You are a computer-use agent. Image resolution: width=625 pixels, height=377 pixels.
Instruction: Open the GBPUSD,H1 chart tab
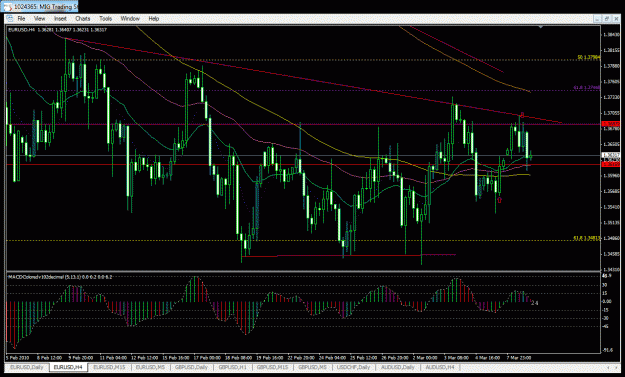233,367
